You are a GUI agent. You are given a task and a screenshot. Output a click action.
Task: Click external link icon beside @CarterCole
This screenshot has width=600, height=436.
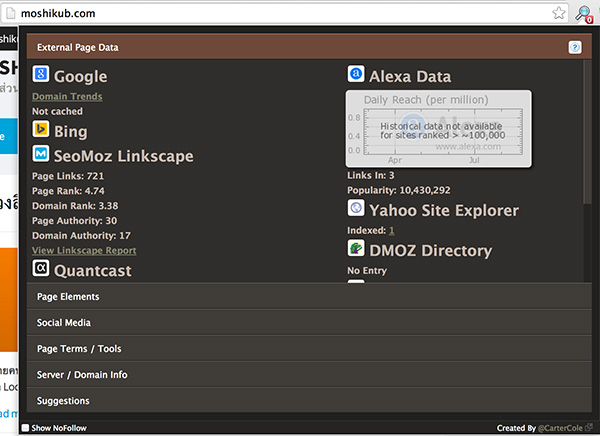point(589,427)
